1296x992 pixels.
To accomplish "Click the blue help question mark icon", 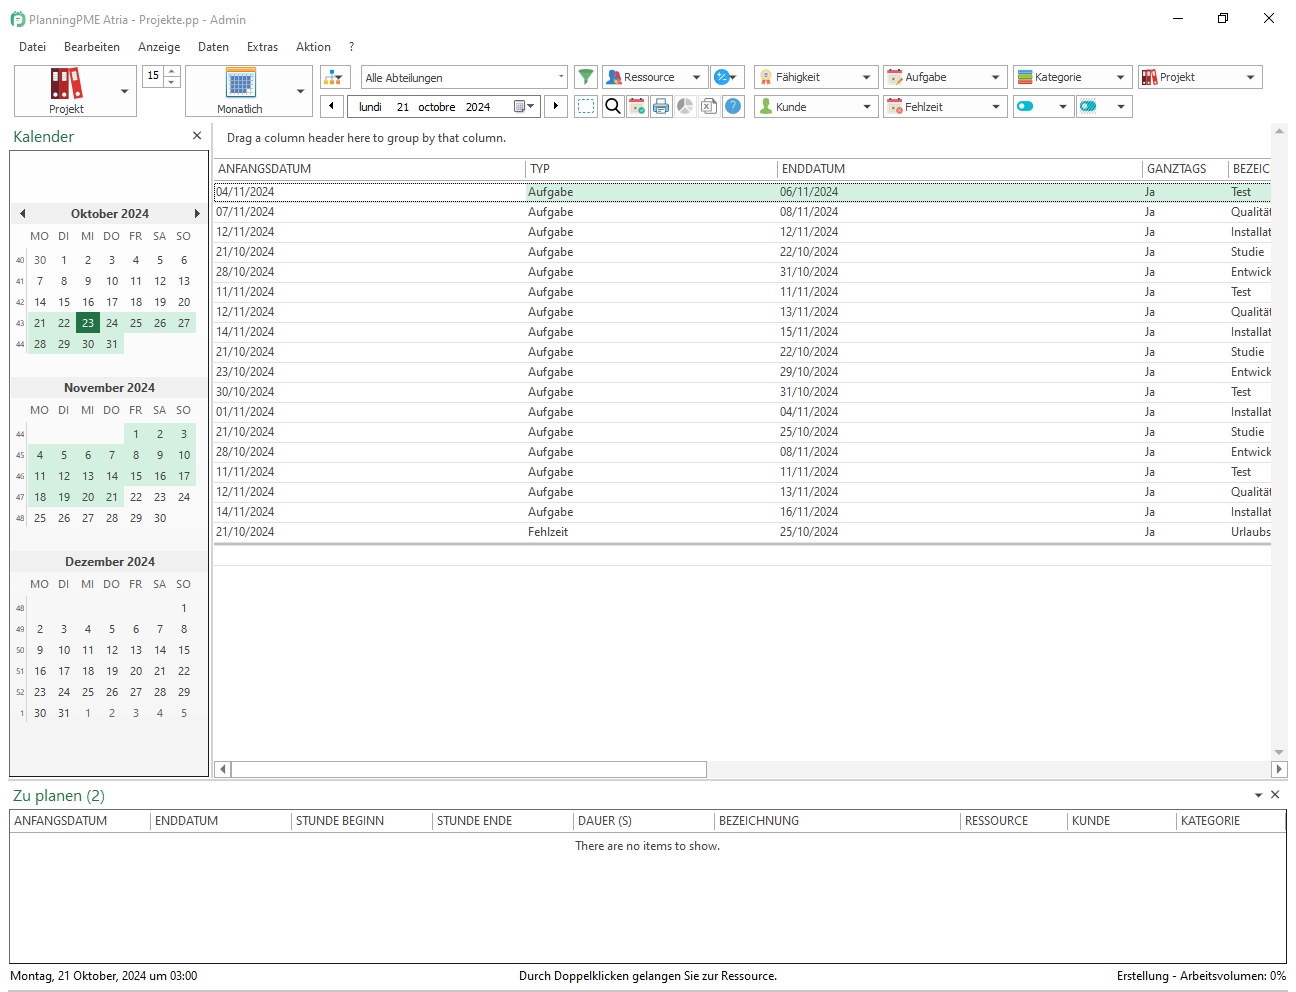I will pos(733,106).
